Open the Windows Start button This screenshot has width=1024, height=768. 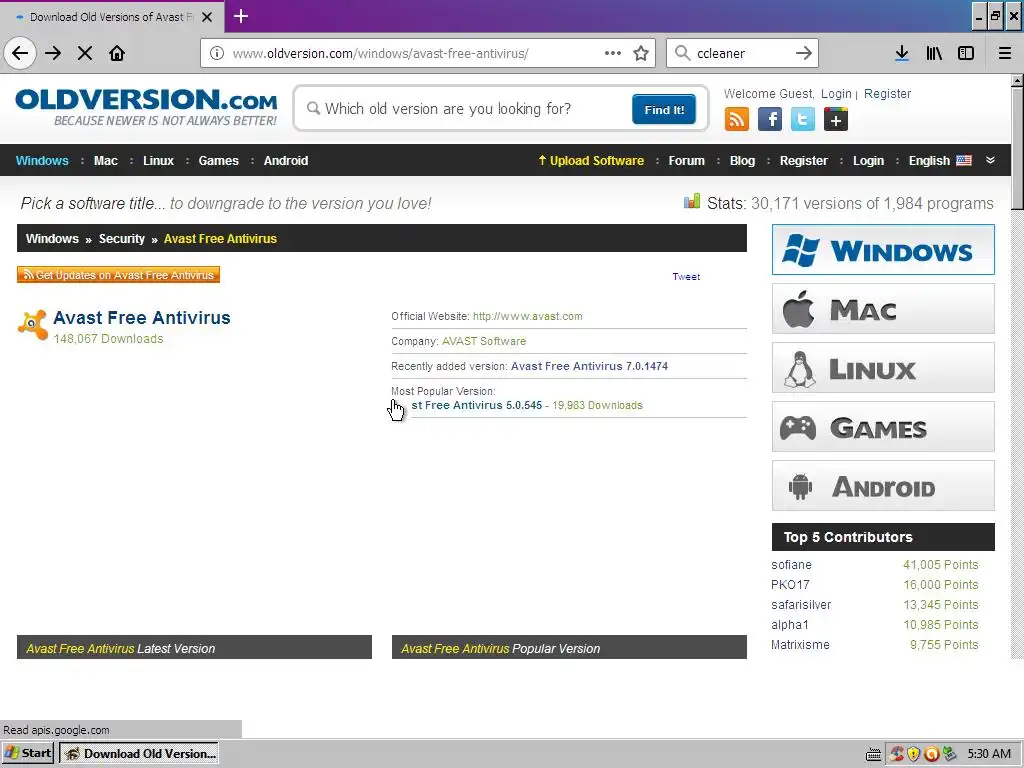click(28, 753)
